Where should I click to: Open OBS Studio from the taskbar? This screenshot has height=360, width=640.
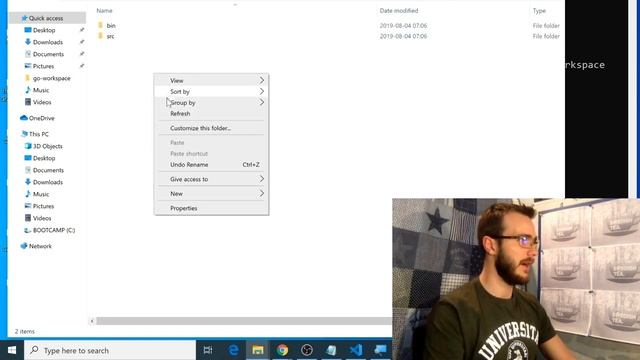coord(307,350)
